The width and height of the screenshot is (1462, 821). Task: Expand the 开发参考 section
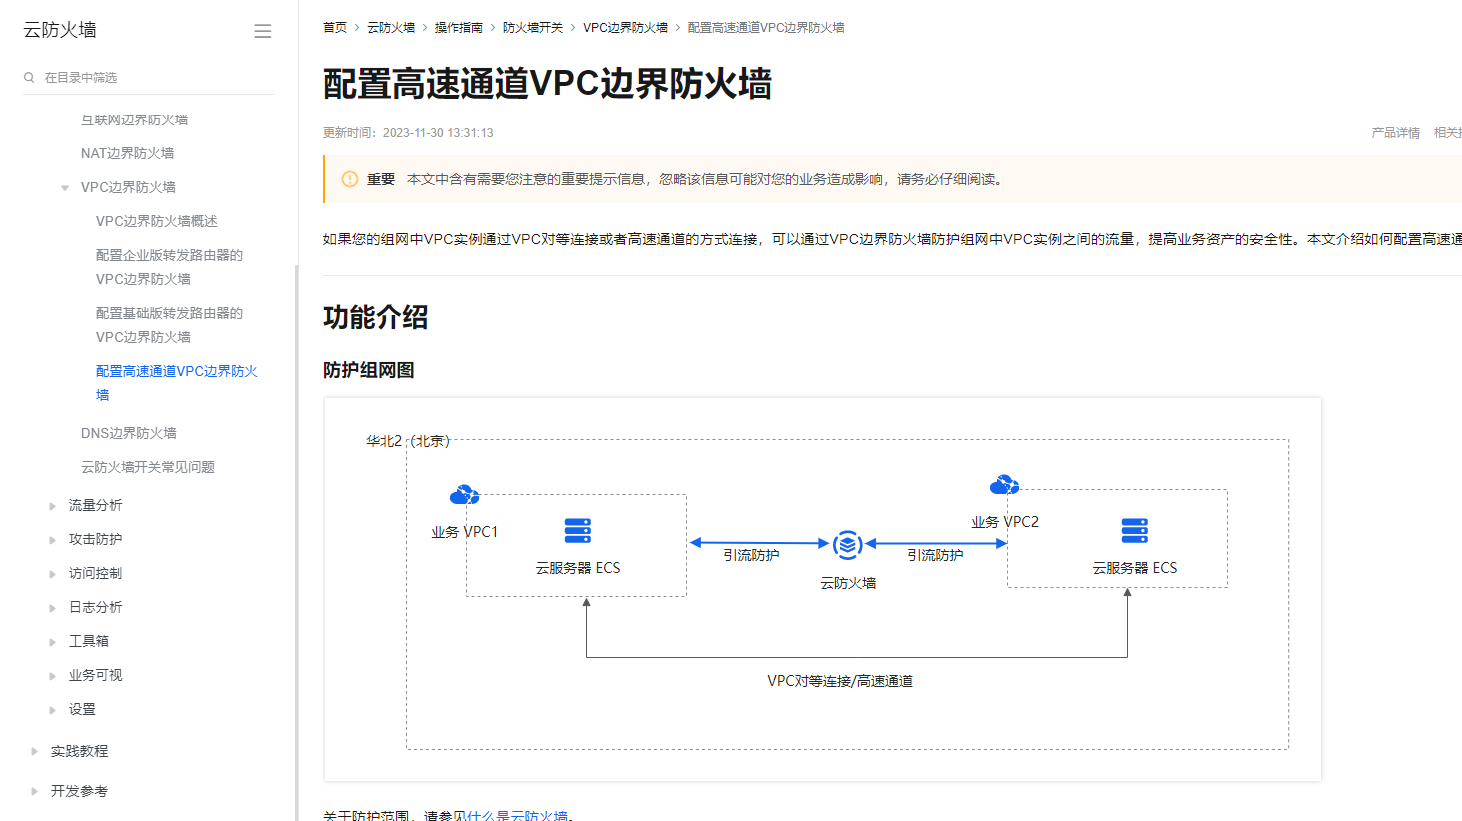click(34, 791)
